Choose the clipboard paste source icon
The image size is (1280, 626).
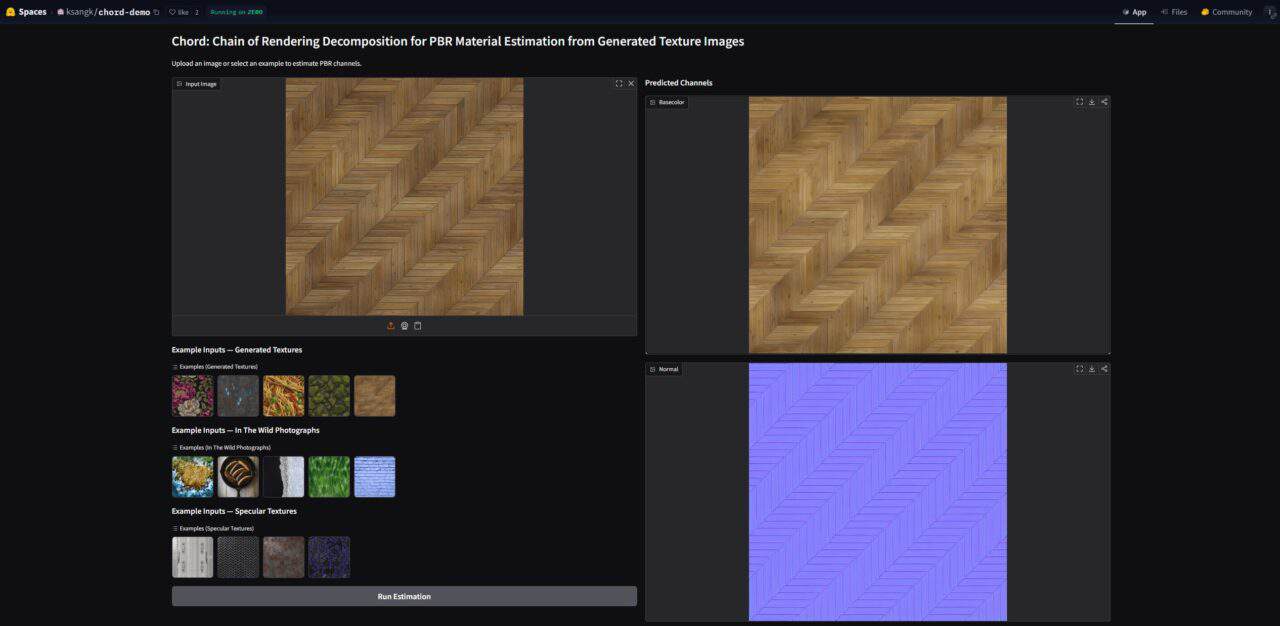point(418,326)
